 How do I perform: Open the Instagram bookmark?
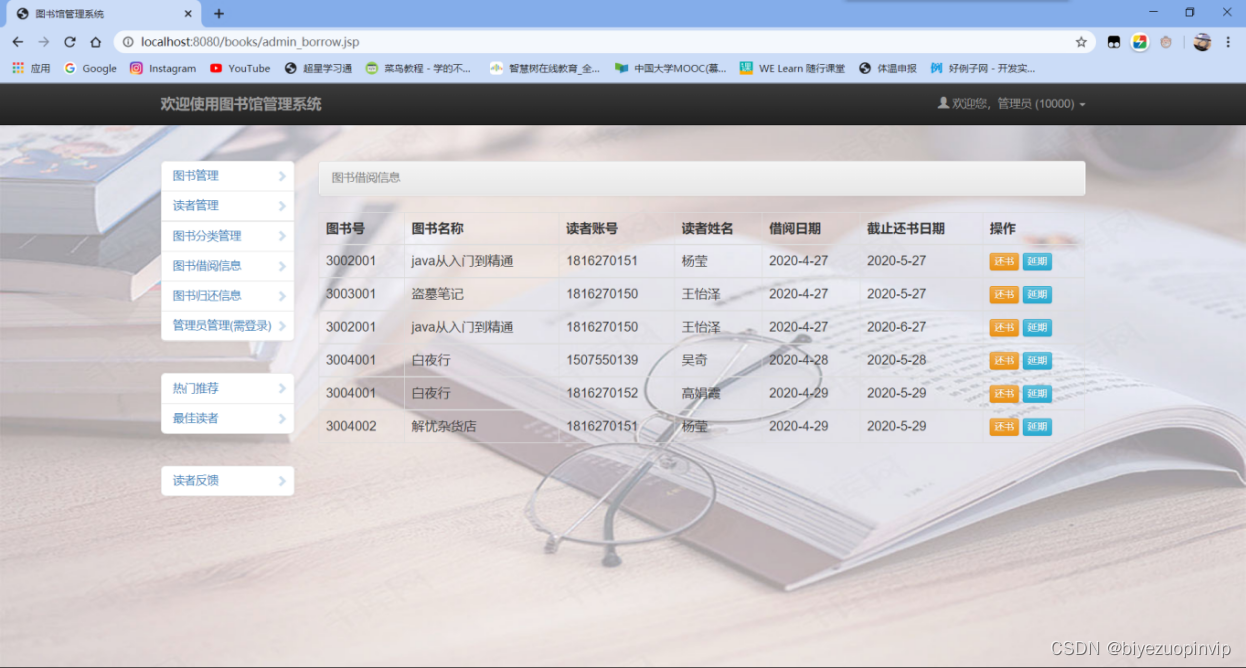coord(163,68)
